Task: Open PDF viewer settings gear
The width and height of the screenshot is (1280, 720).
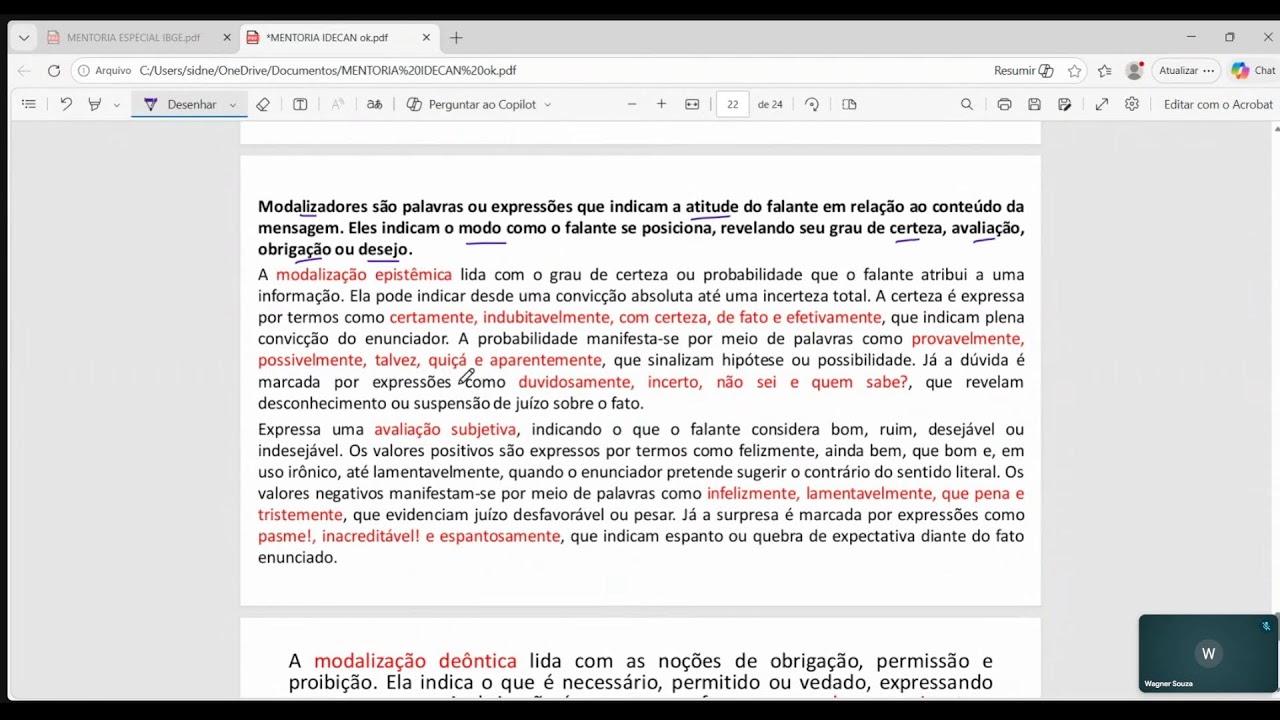Action: 1132,104
